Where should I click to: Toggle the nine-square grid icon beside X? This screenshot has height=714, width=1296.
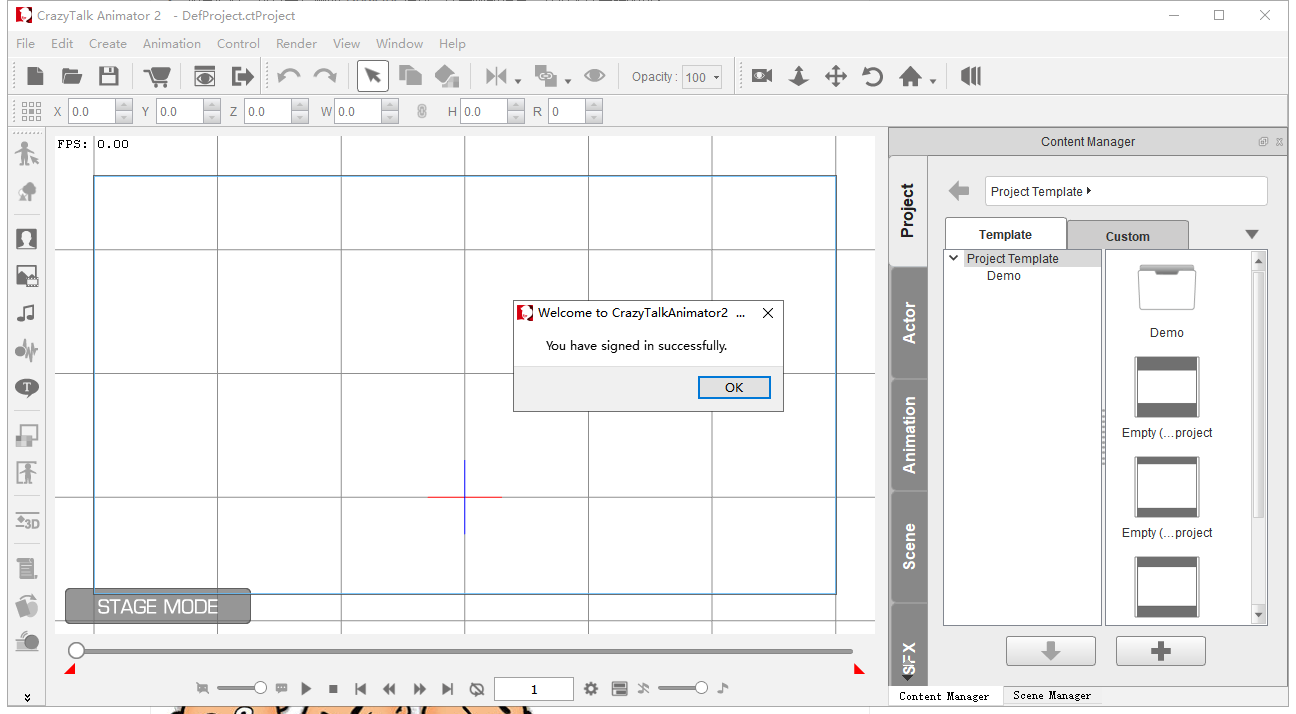31,112
